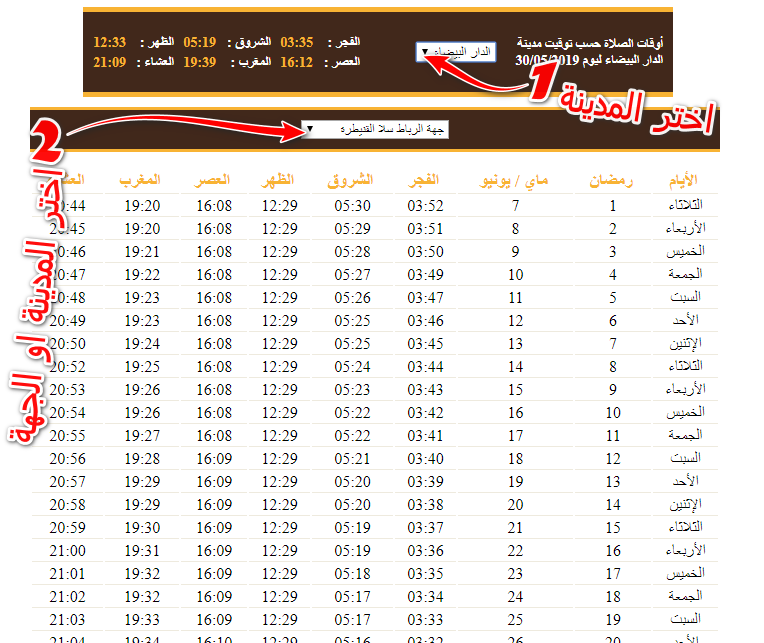The image size is (764, 643).
Task: Click the sunrise time 05:30 cell
Action: 352,206
